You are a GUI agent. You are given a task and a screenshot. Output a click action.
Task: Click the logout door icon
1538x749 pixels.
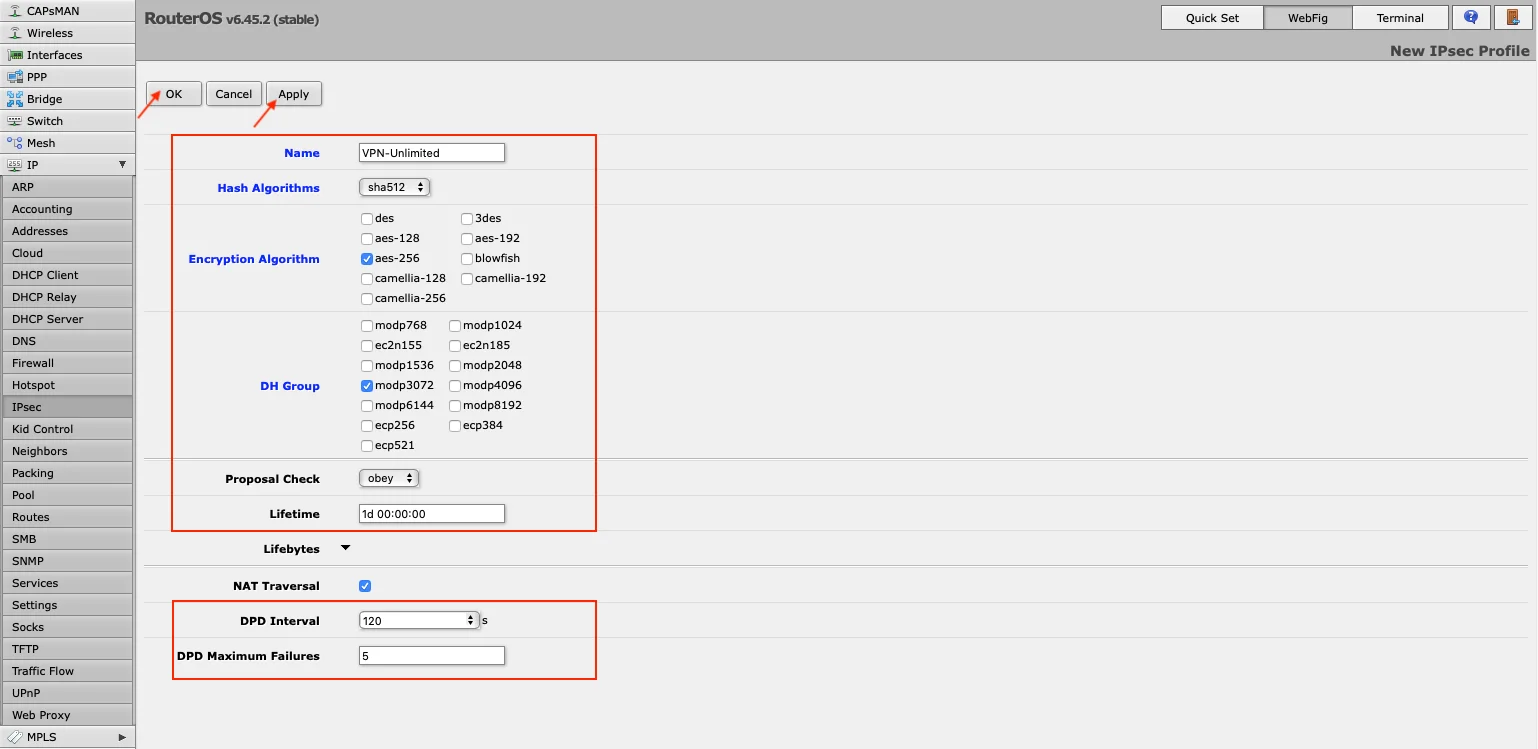click(1512, 17)
